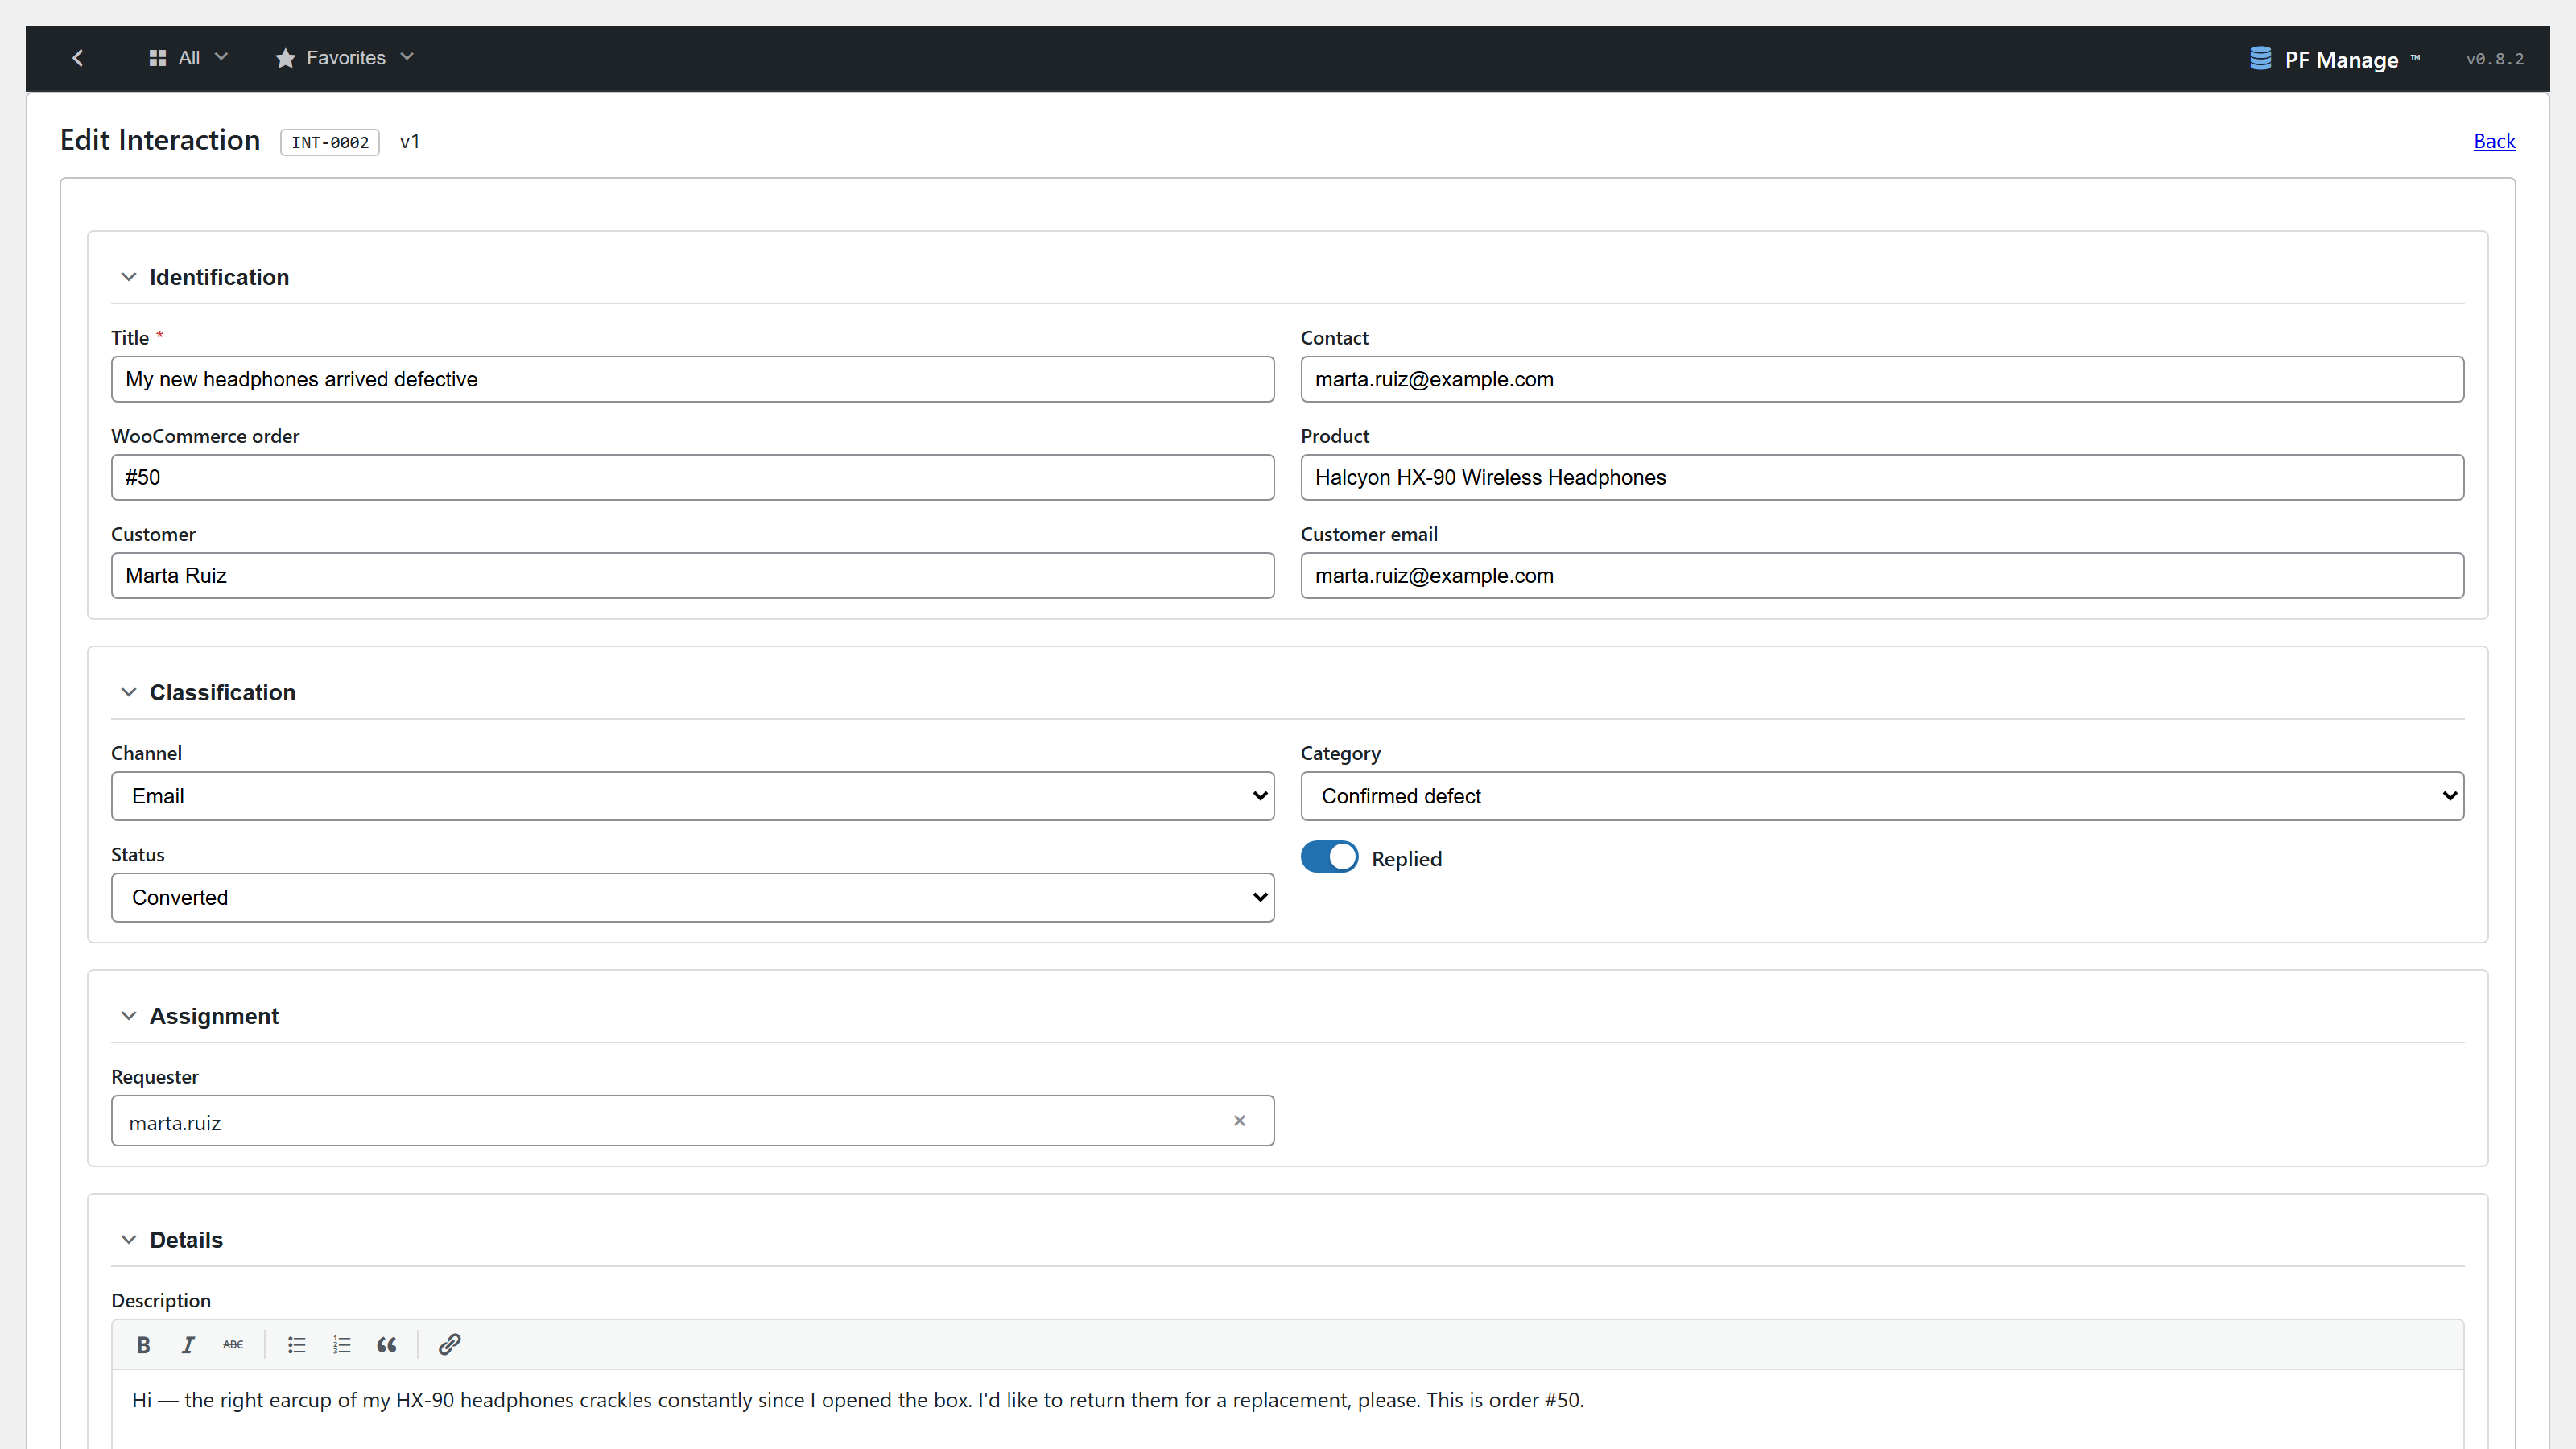This screenshot has width=2576, height=1449.
Task: Click the back arrow in top navigation bar
Action: click(78, 58)
